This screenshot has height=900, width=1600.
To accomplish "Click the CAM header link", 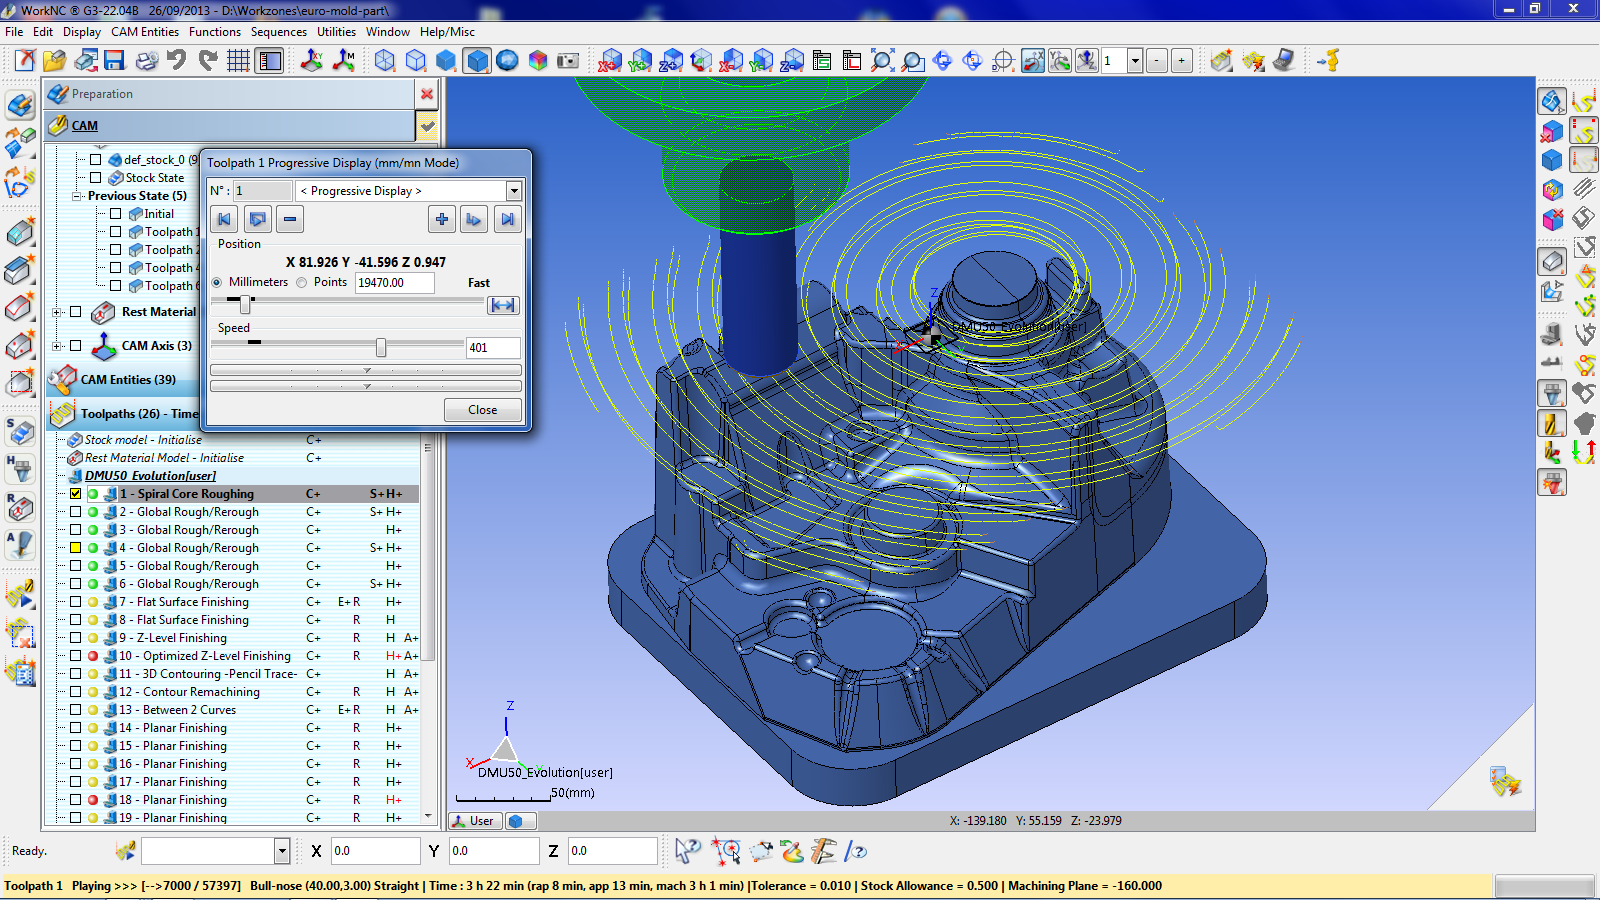I will click(85, 126).
